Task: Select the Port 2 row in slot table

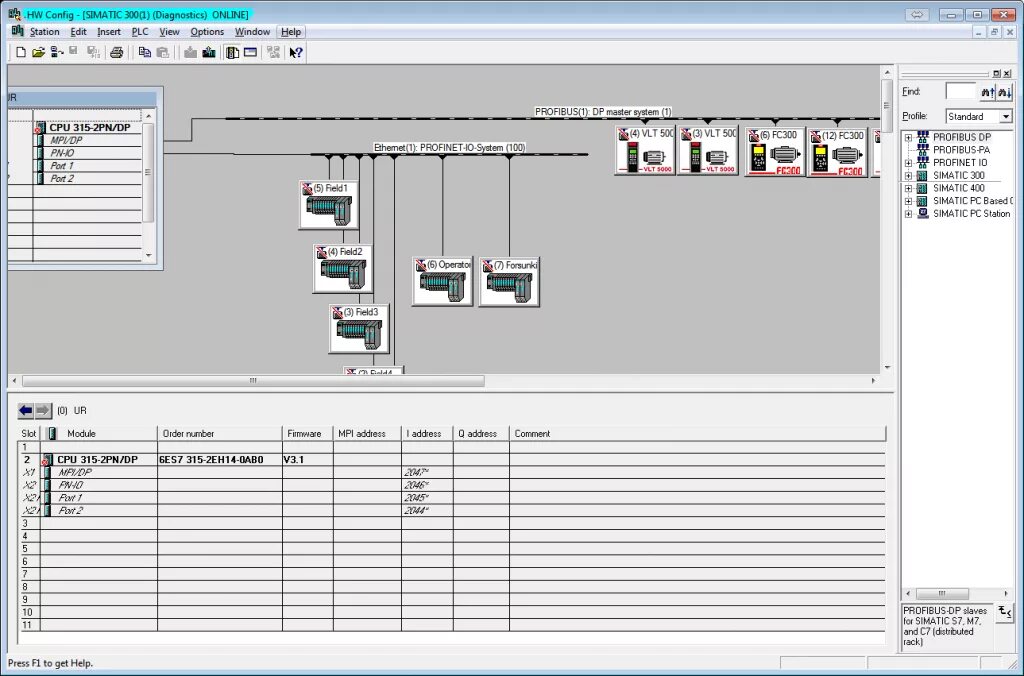Action: pos(452,510)
